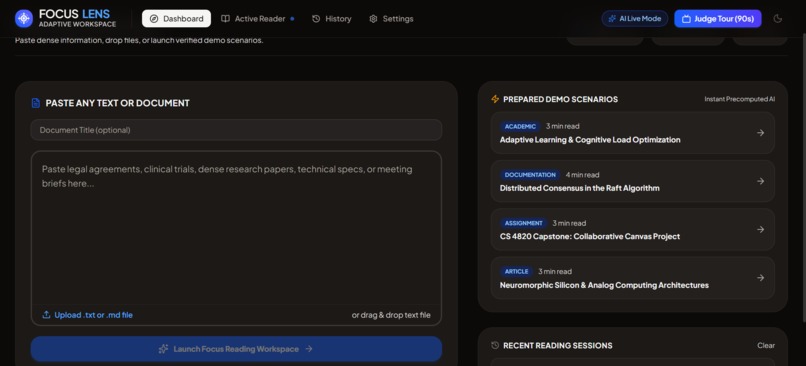Click the upload arrow icon
Image resolution: width=806 pixels, height=366 pixels.
46,315
